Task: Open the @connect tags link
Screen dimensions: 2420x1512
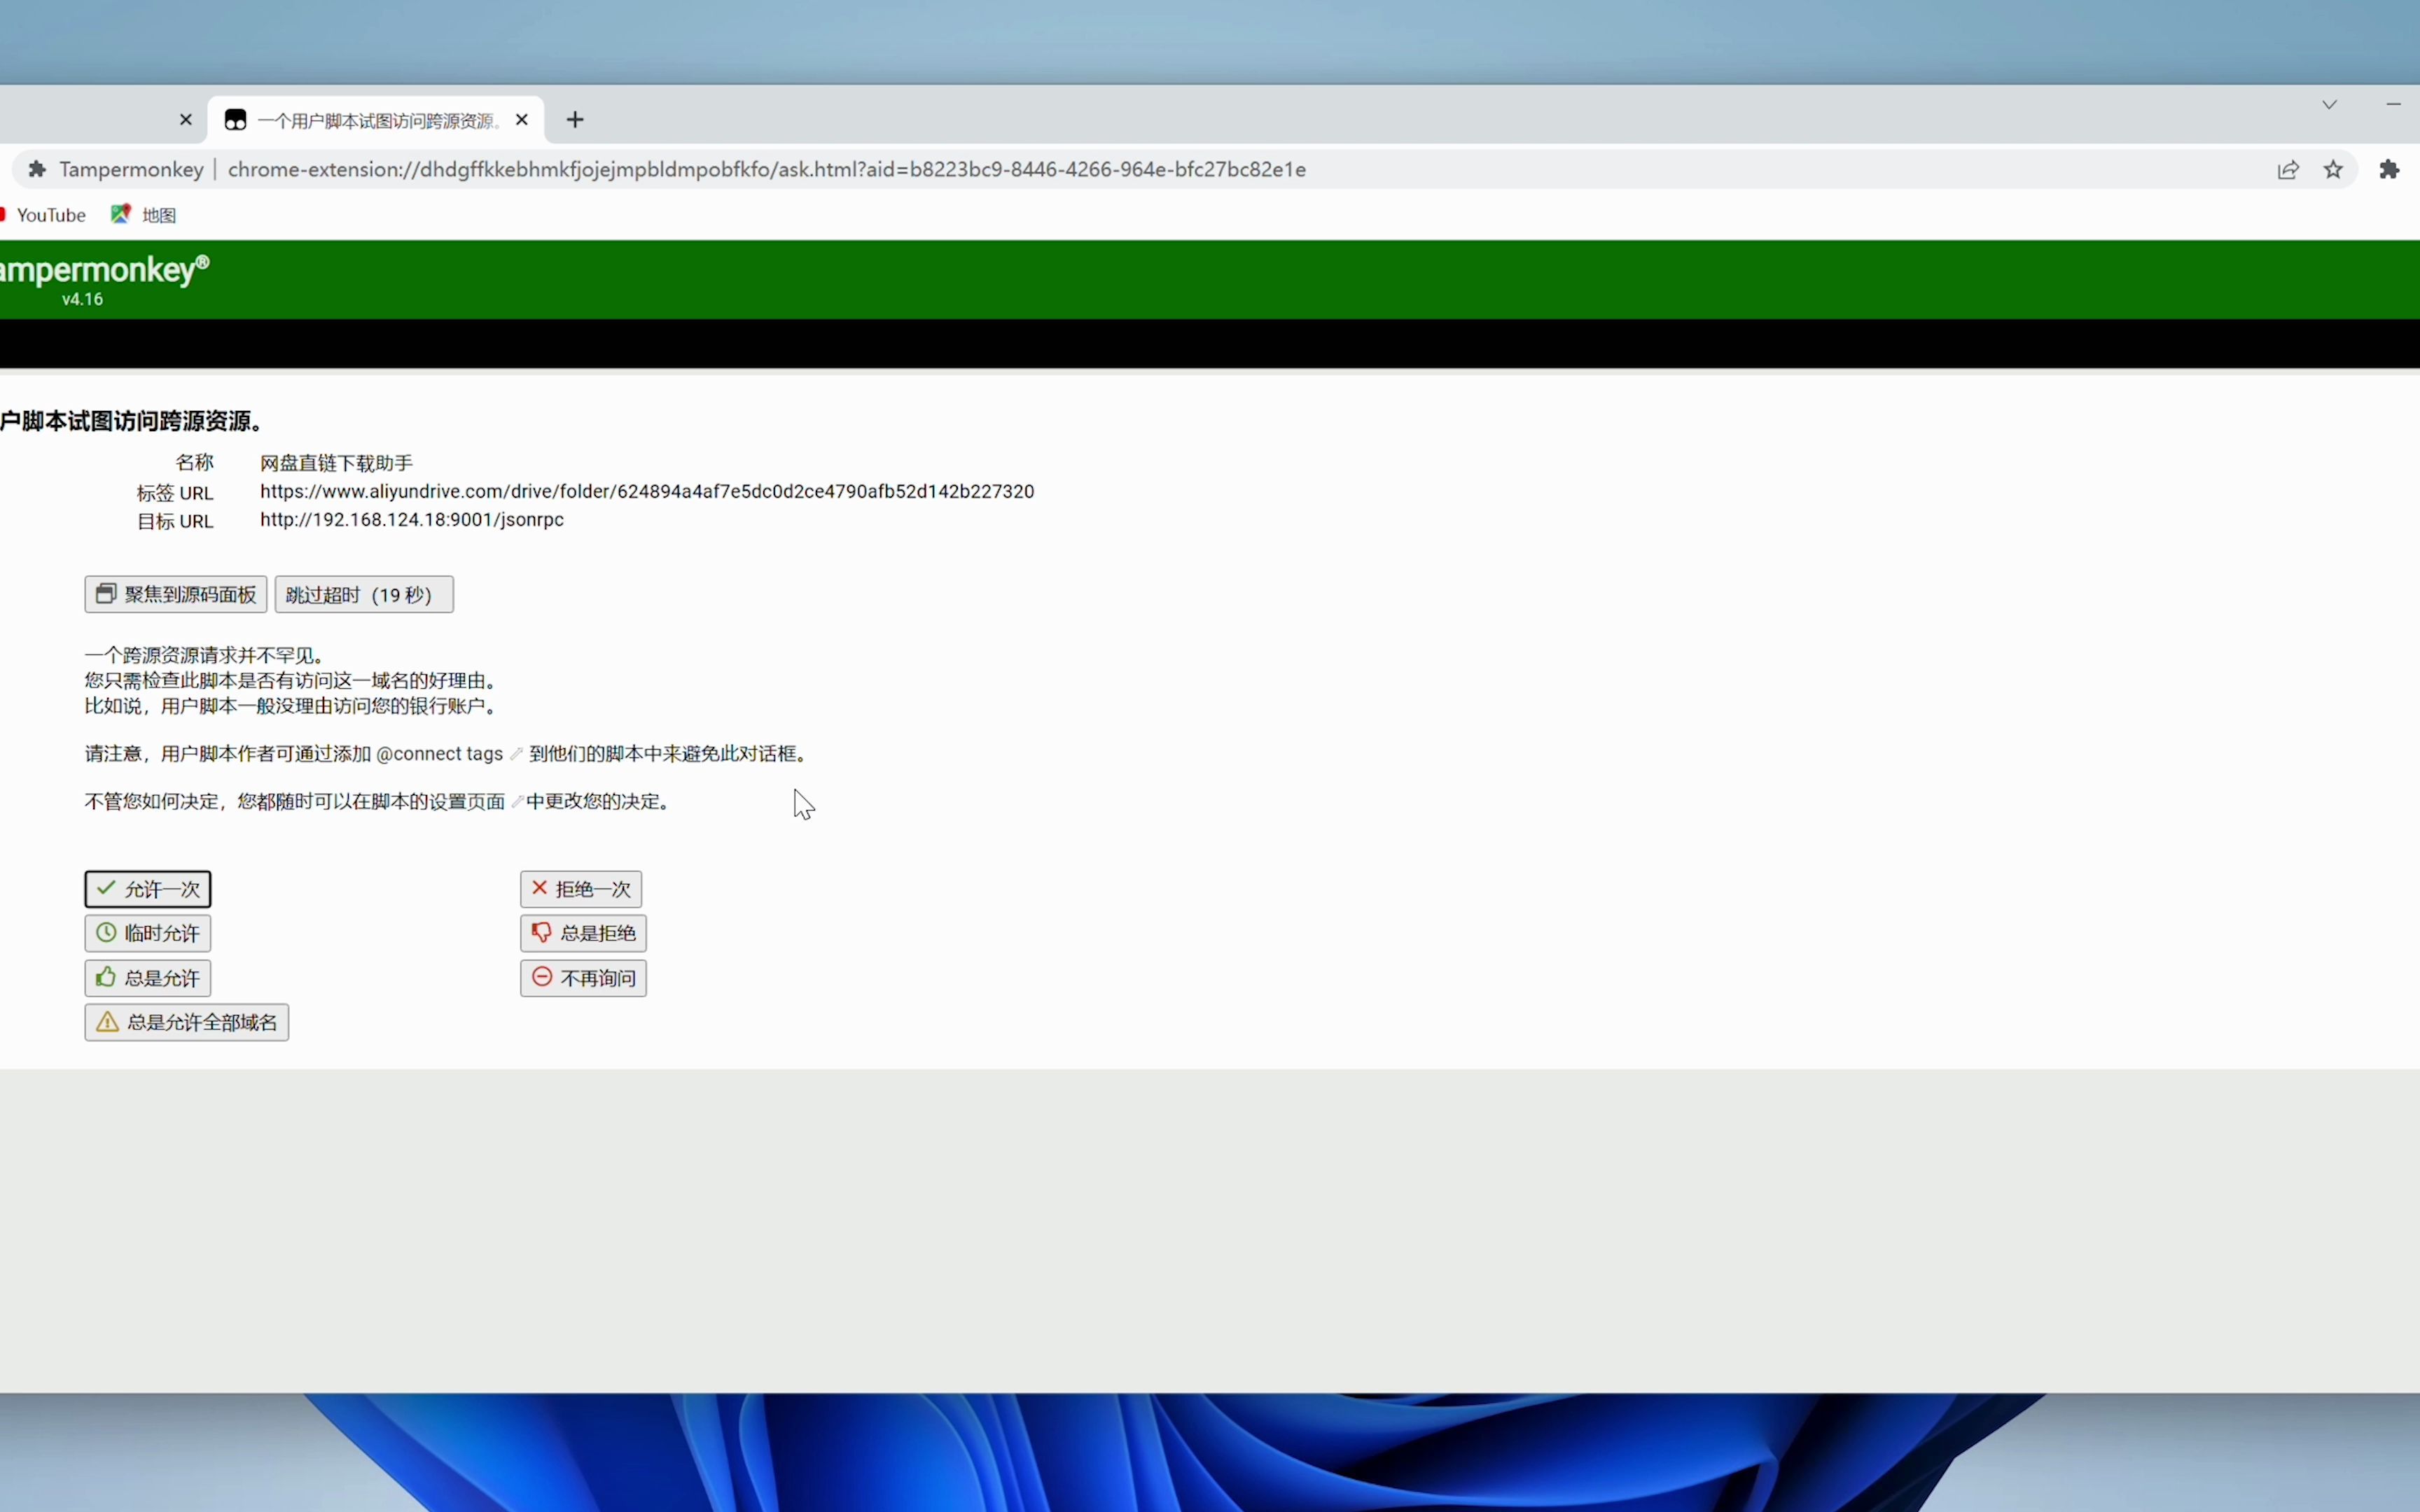Action: [440, 754]
